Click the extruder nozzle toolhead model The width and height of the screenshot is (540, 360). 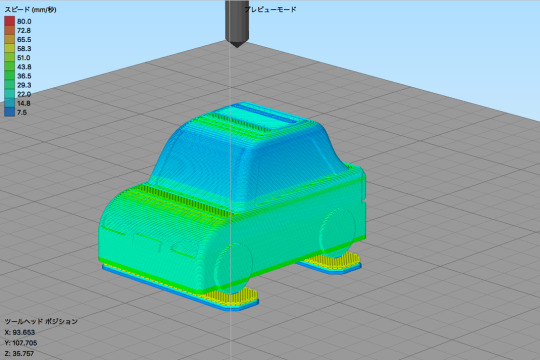click(x=237, y=23)
